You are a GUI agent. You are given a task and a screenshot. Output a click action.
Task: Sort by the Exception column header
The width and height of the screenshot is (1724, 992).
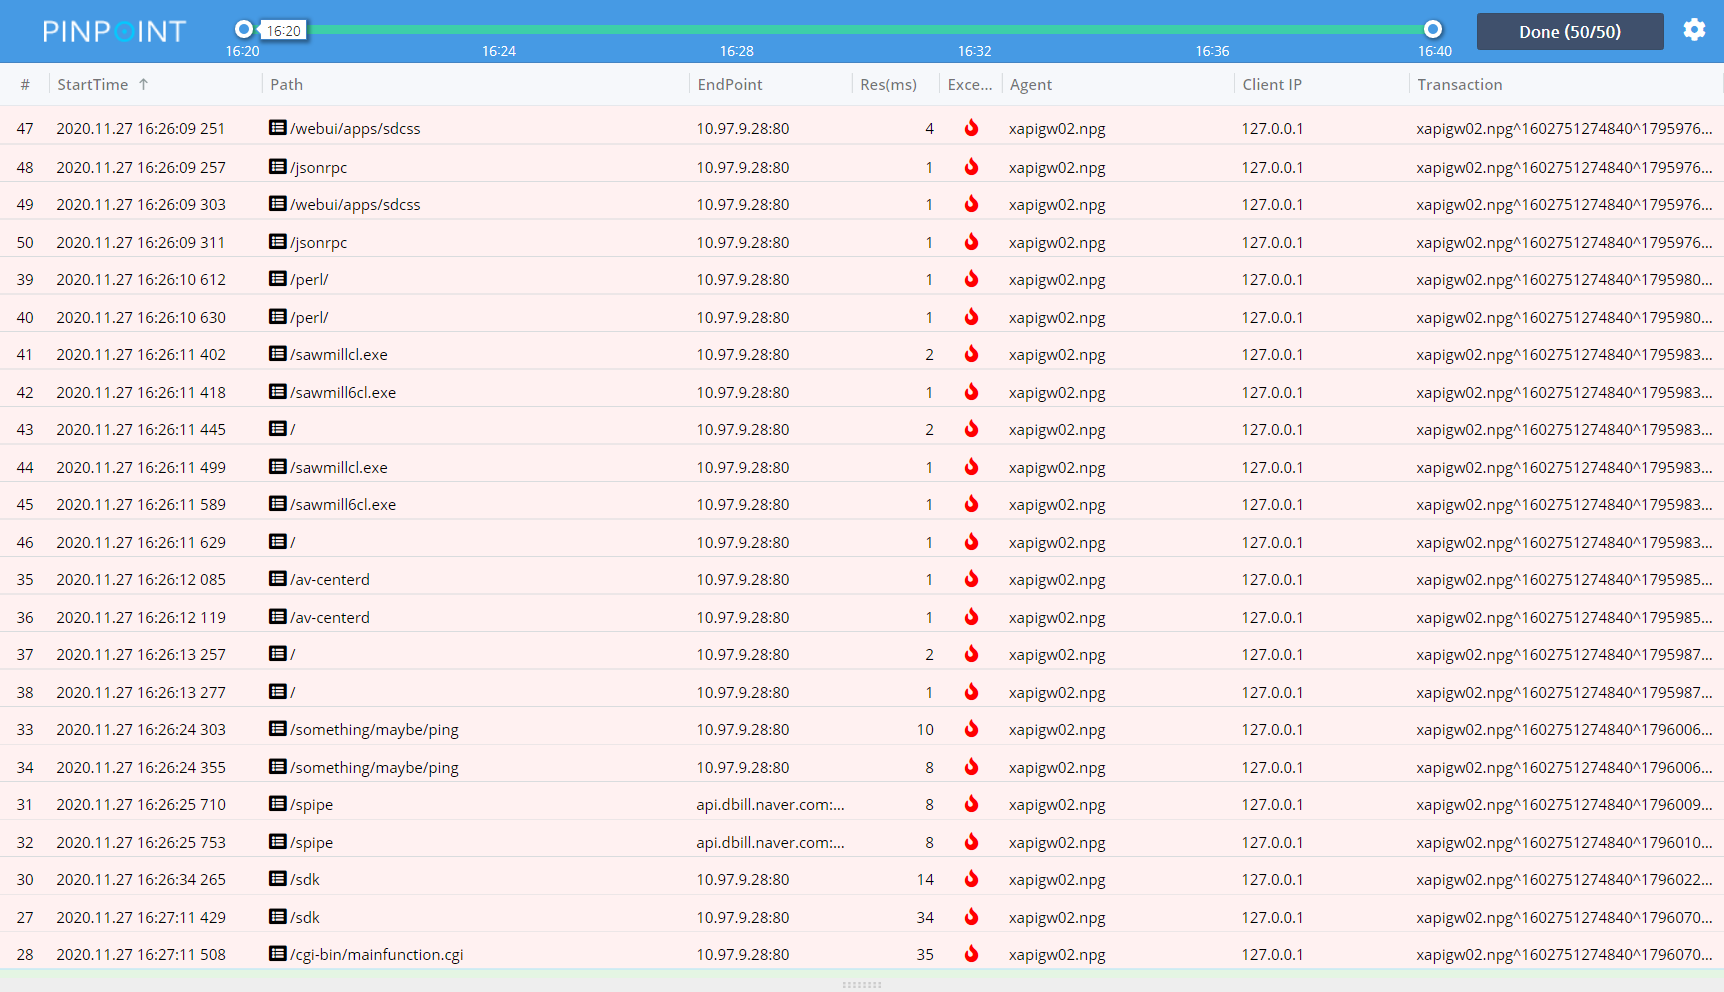[x=970, y=85]
